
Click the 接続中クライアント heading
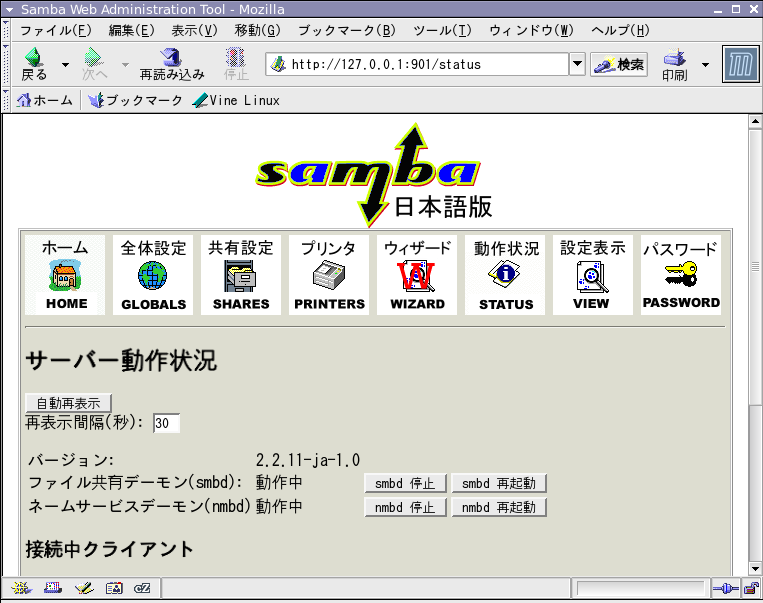[109, 549]
